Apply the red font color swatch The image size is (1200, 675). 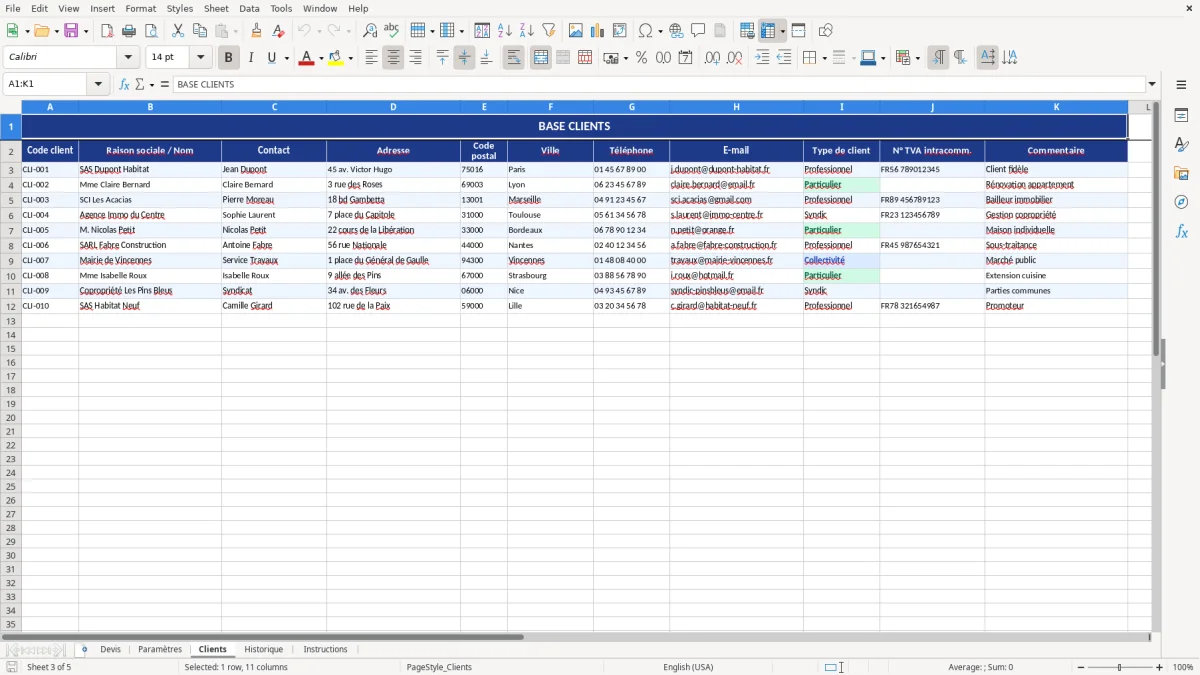coord(306,58)
